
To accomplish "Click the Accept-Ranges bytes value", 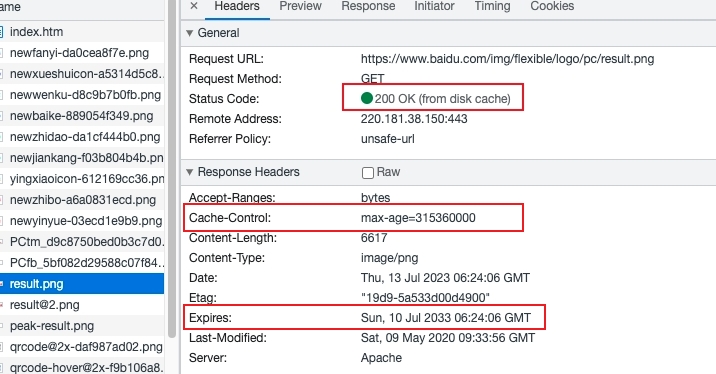I will pyautogui.click(x=375, y=198).
